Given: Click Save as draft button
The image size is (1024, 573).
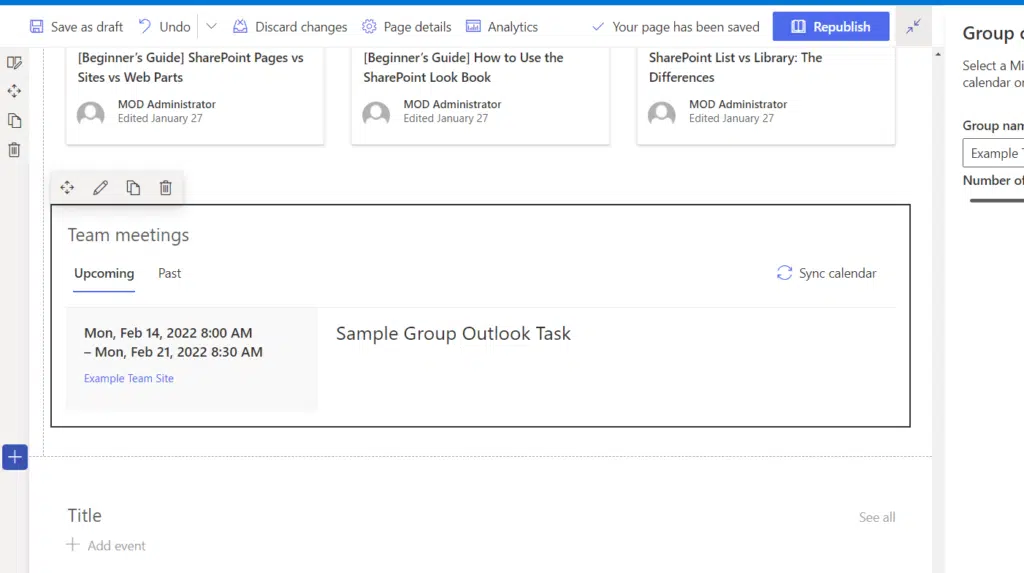Looking at the screenshot, I should tap(76, 27).
